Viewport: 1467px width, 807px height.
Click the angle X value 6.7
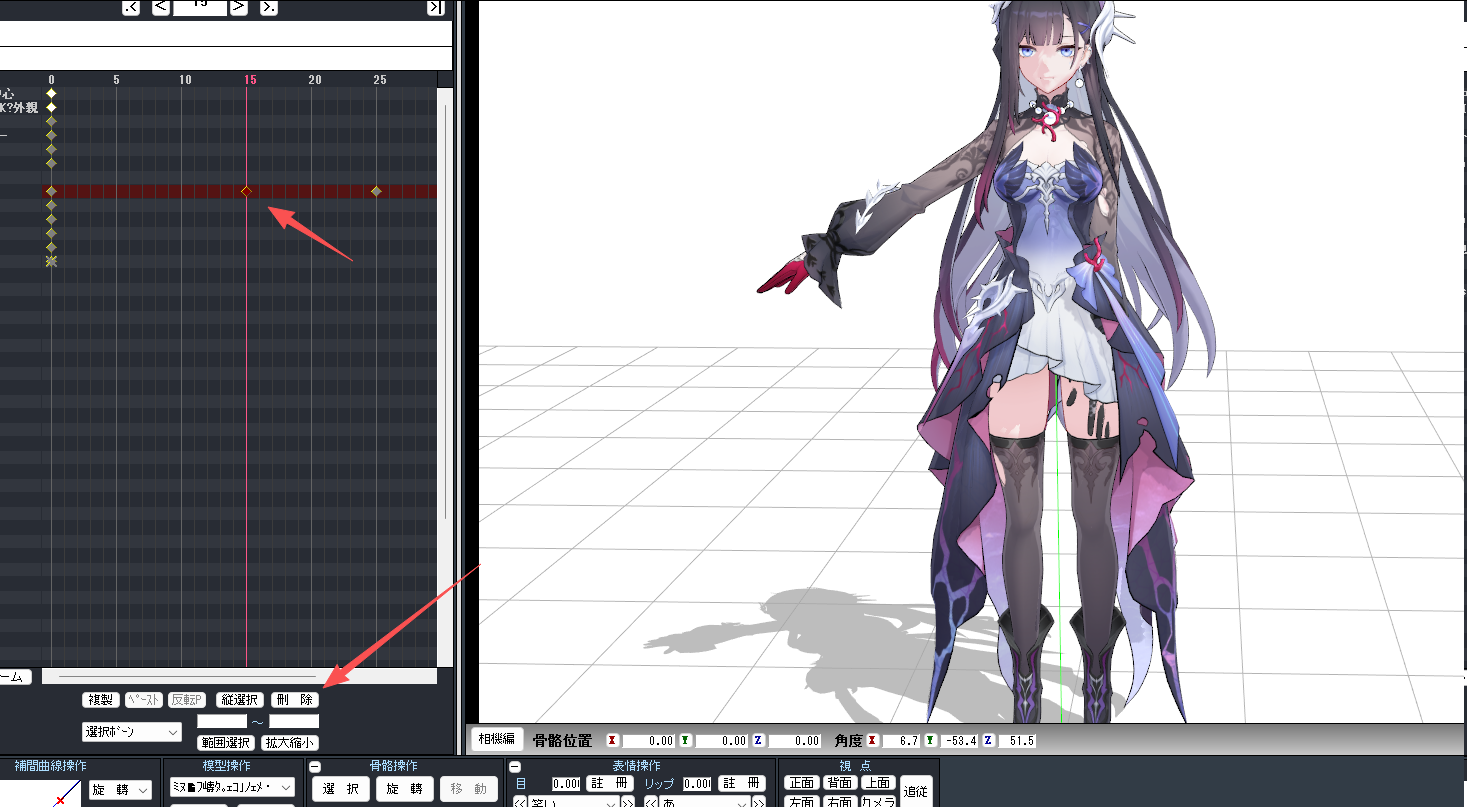point(901,741)
